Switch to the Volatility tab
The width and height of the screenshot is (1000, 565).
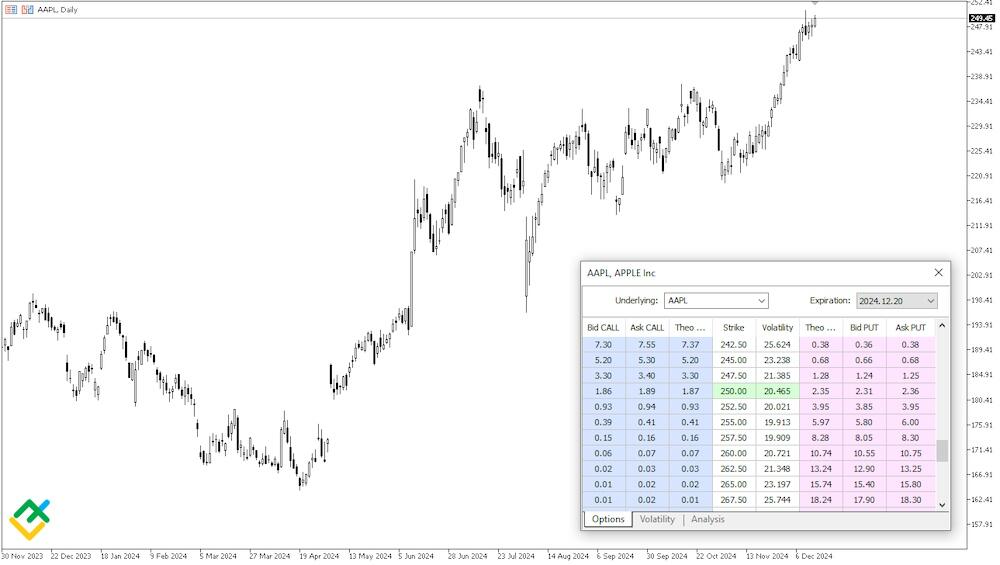[657, 519]
